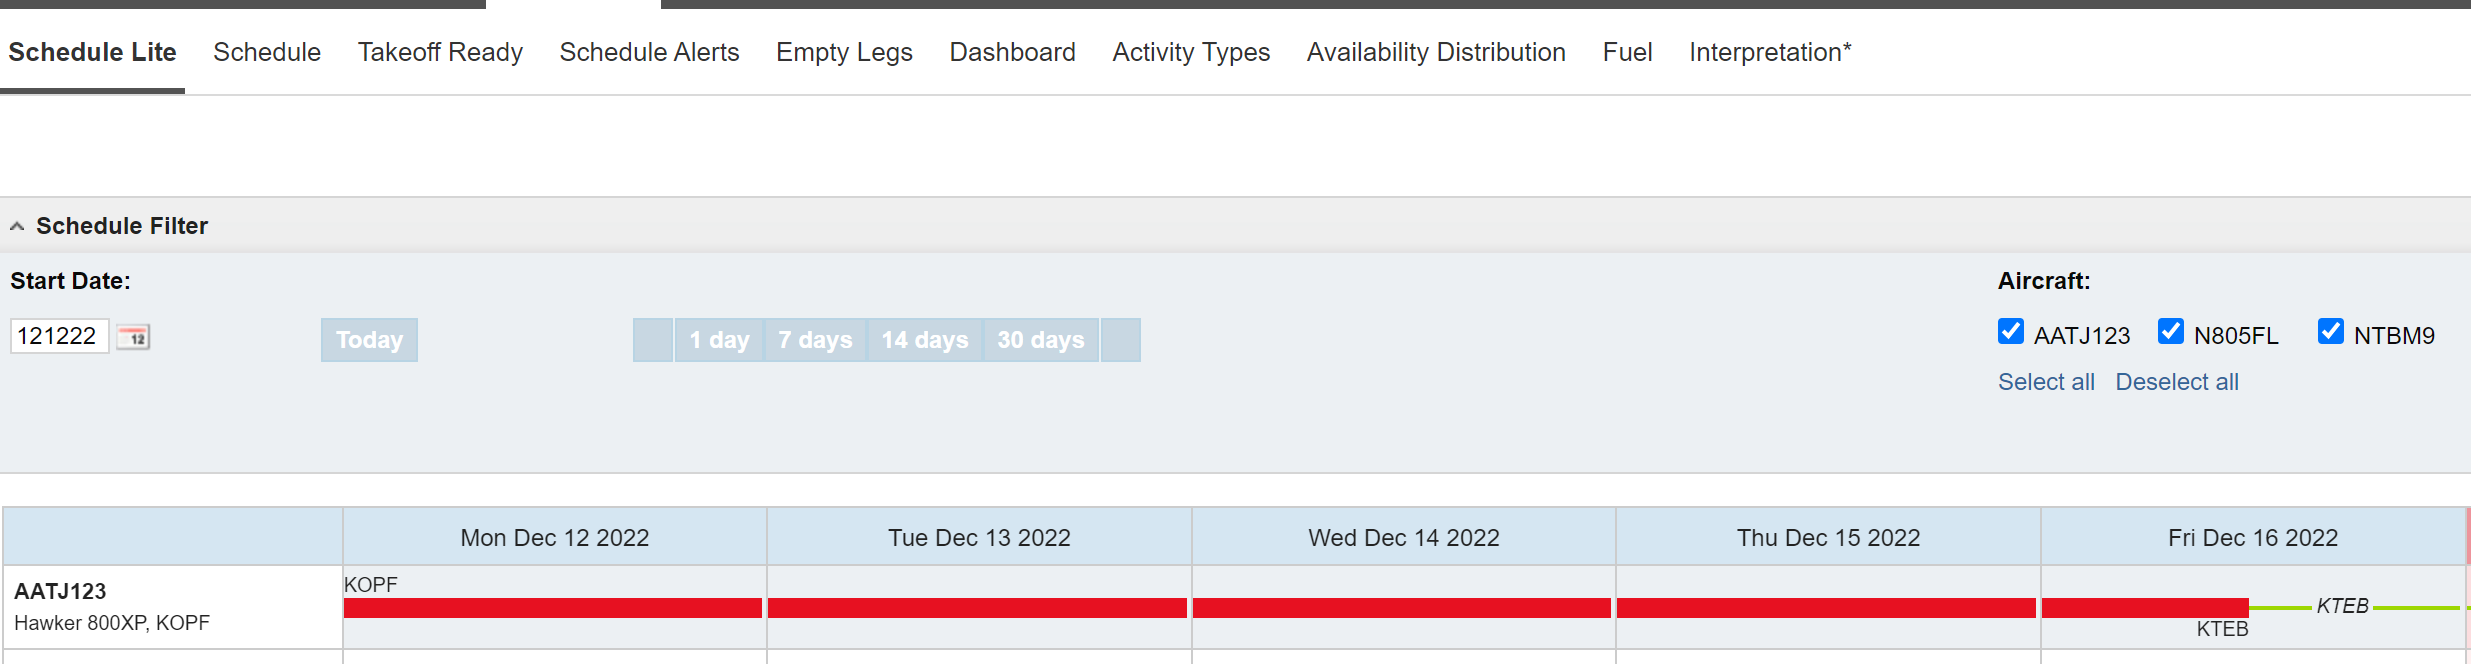Click the blank button before 1 day

tap(653, 340)
